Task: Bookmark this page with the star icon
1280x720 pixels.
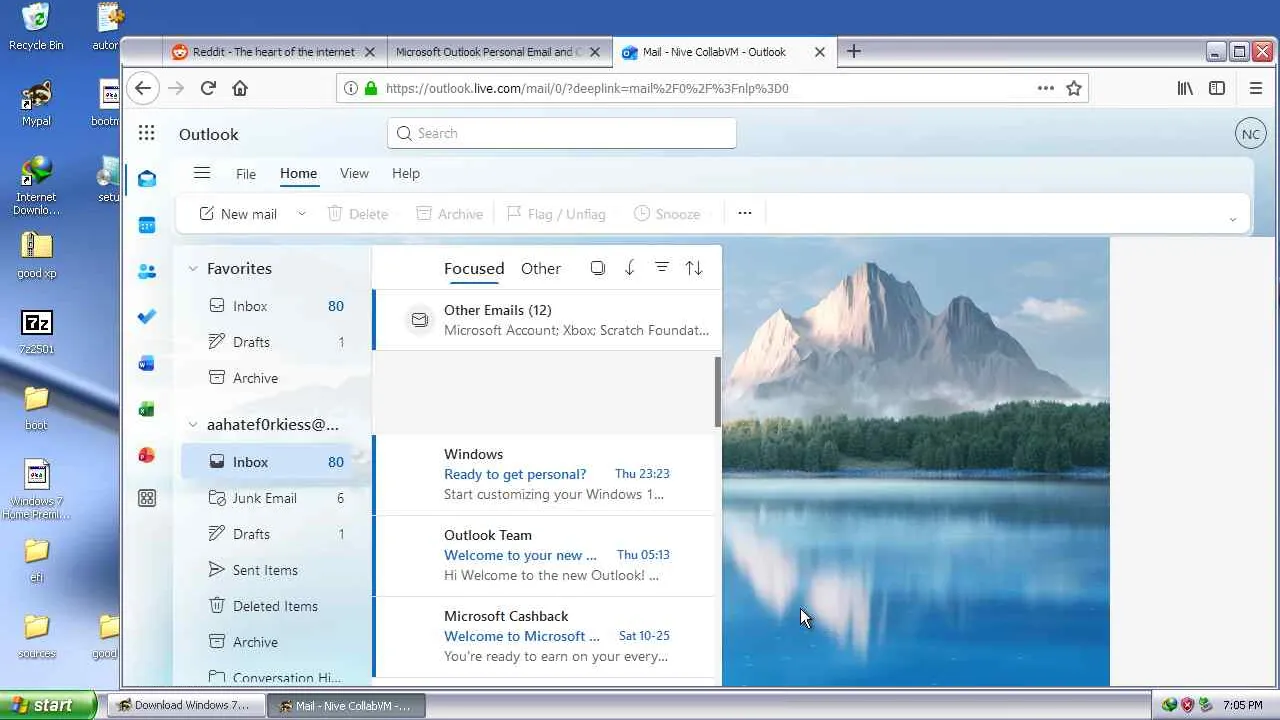Action: (x=1074, y=88)
